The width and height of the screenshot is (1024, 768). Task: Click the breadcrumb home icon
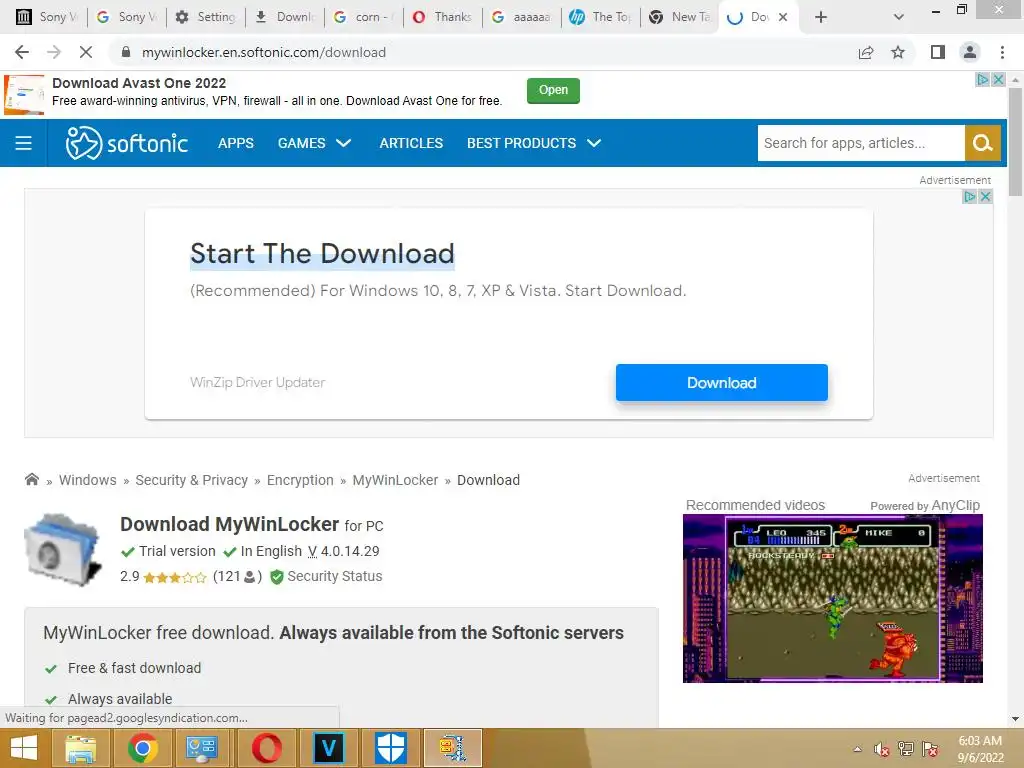[31, 479]
